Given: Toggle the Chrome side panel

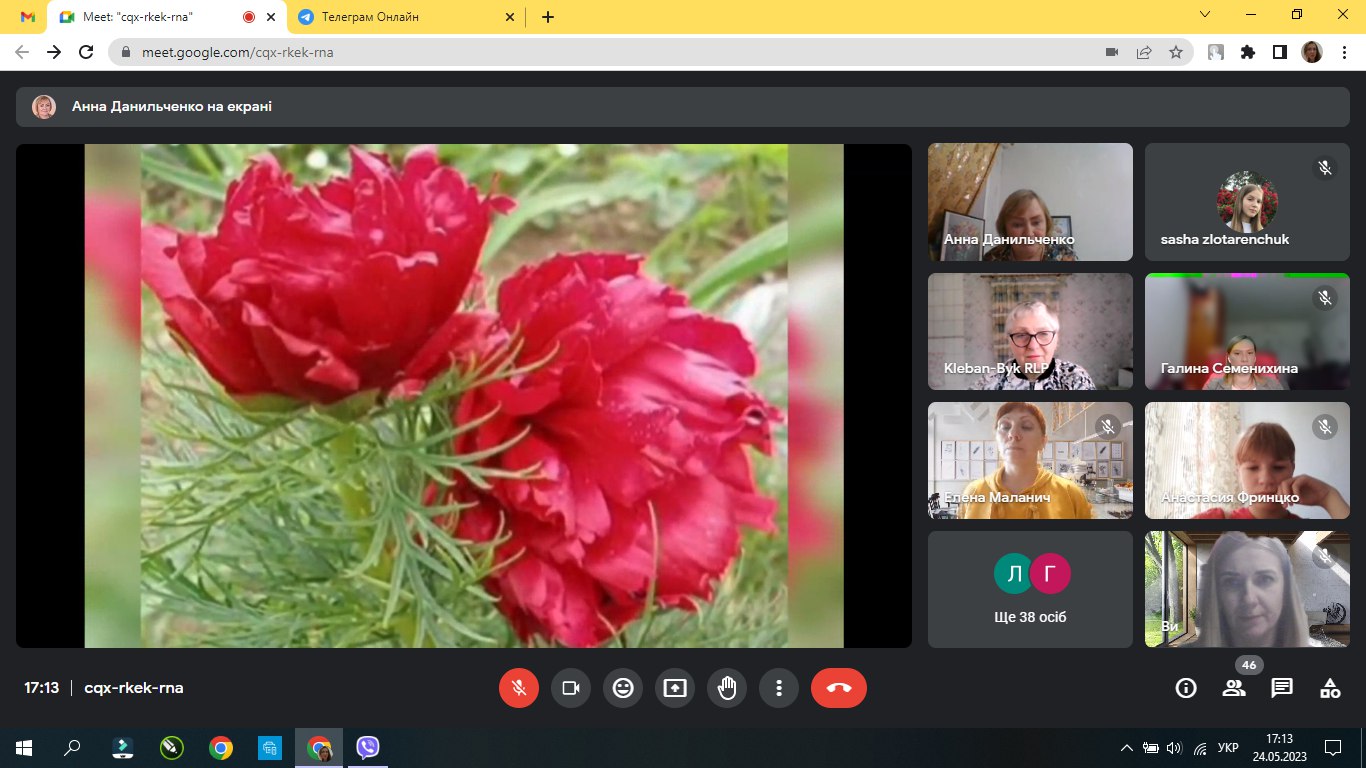Looking at the screenshot, I should point(1279,52).
